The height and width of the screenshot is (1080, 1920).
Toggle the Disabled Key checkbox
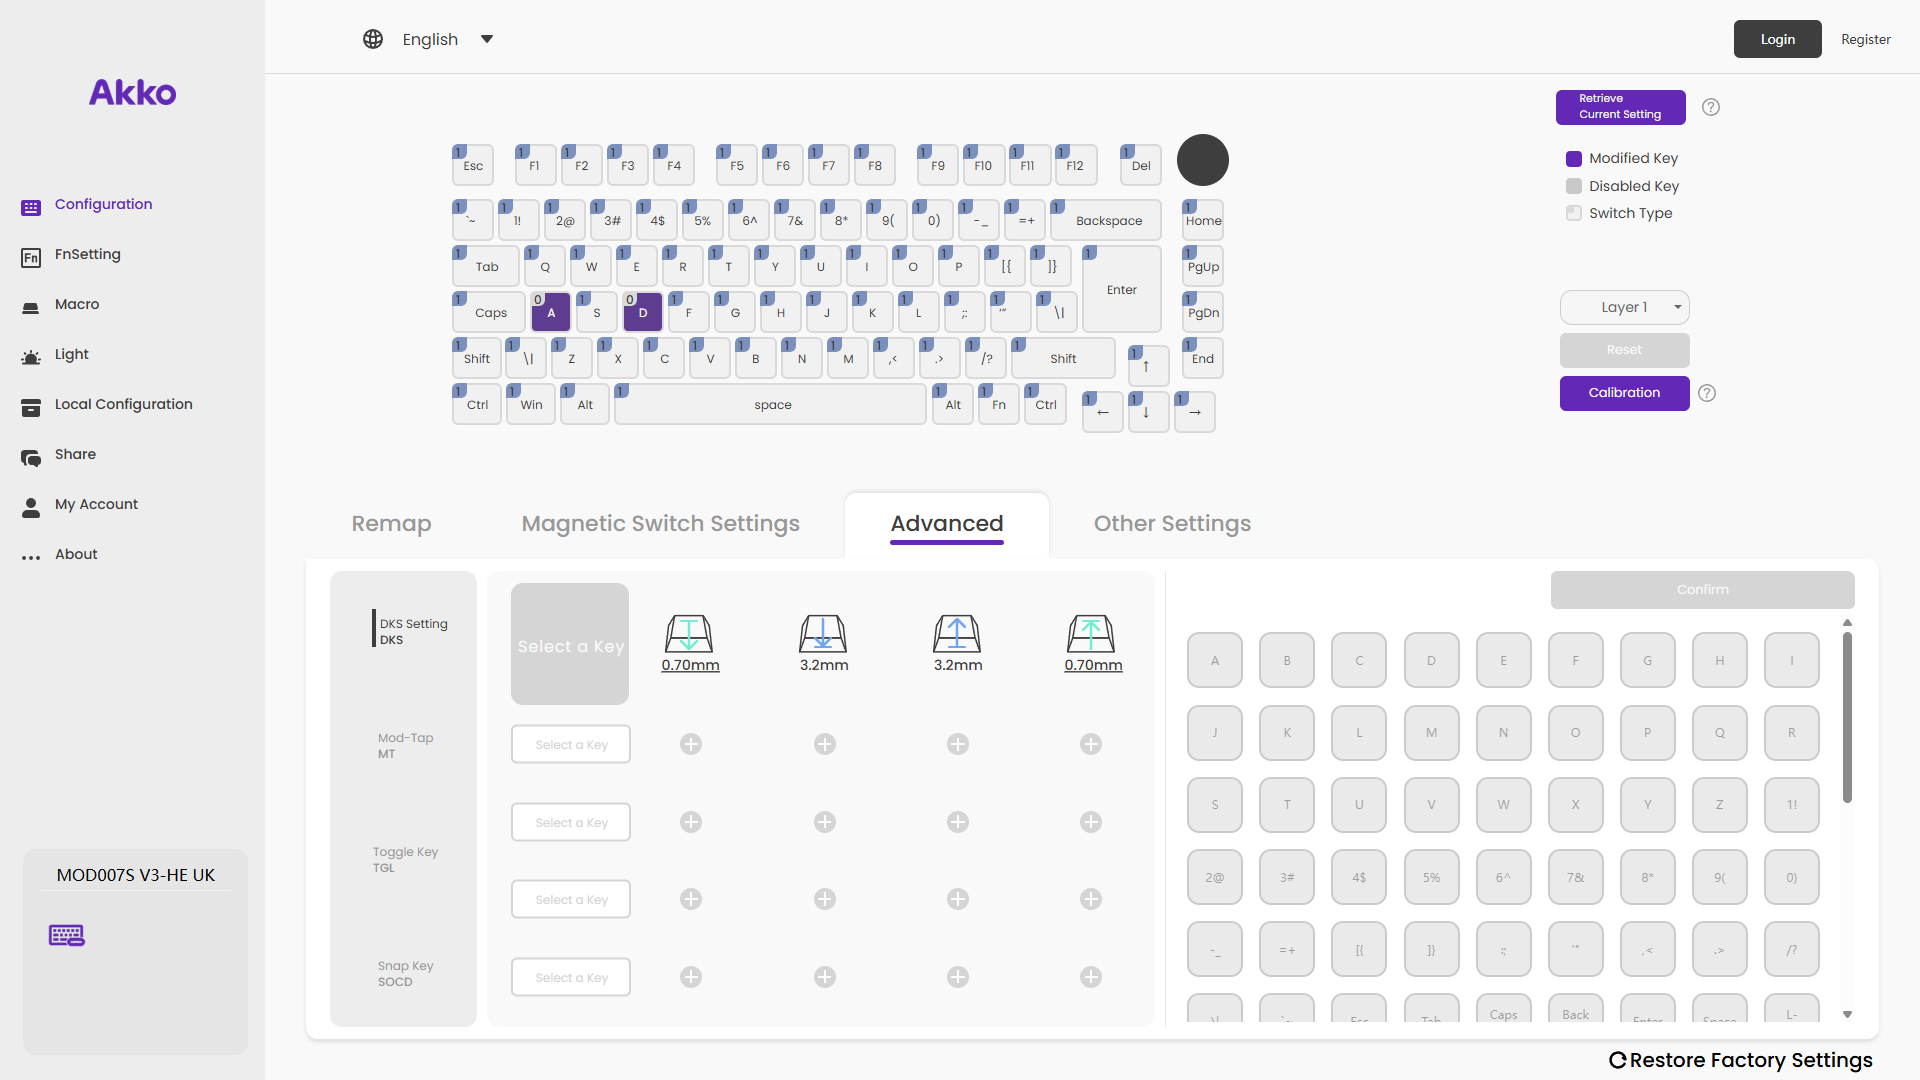click(x=1574, y=186)
